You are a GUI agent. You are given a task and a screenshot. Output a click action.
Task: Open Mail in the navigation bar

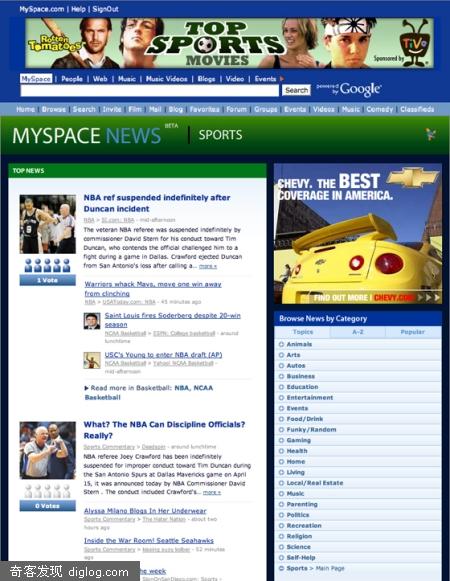[155, 109]
